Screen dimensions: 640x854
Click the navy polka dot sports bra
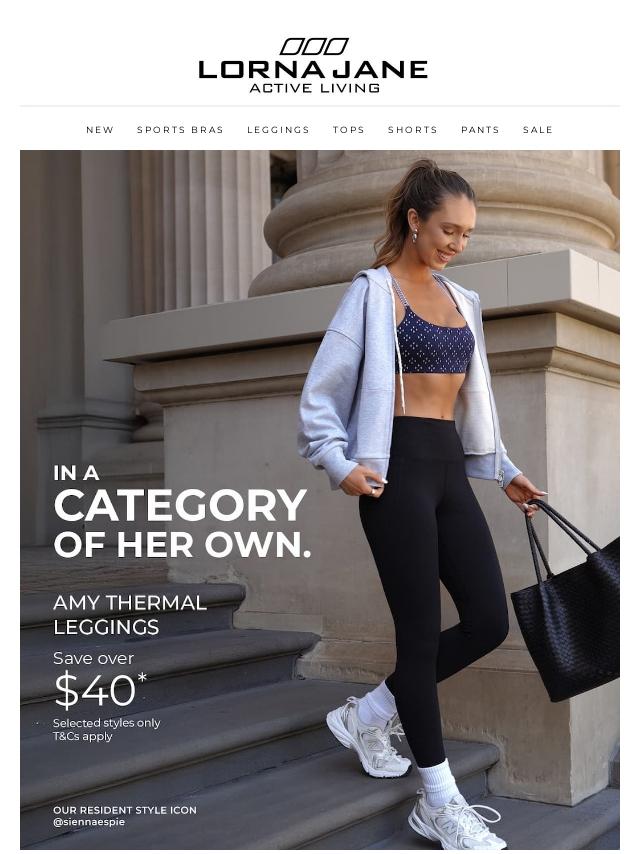click(434, 339)
